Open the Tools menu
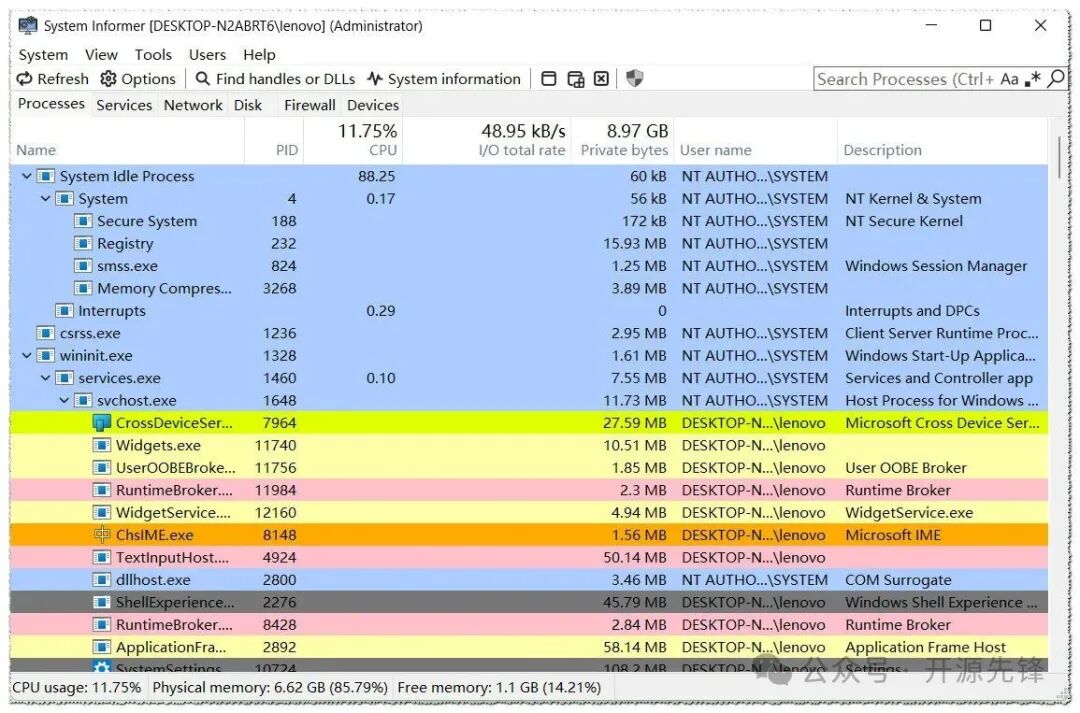The height and width of the screenshot is (713, 1080). coord(153,55)
